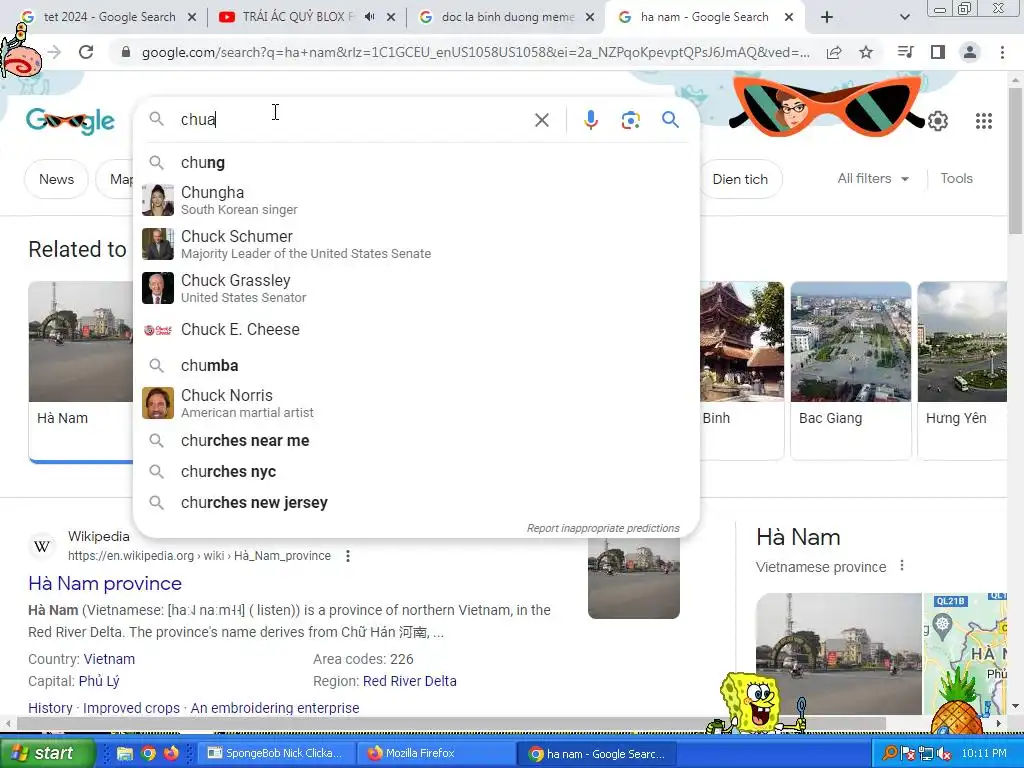Image resolution: width=1024 pixels, height=768 pixels.
Task: Expand the All filters dropdown
Action: pos(873,178)
